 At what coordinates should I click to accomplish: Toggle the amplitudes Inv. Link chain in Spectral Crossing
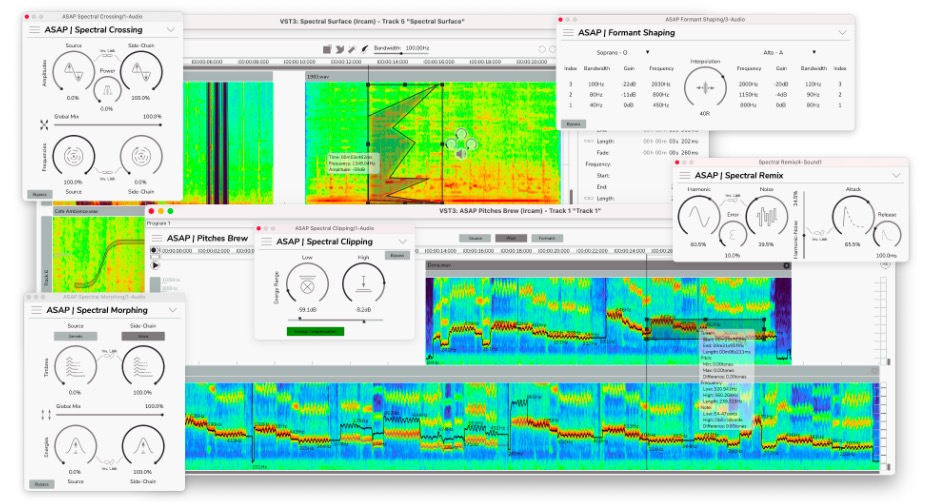tap(108, 55)
